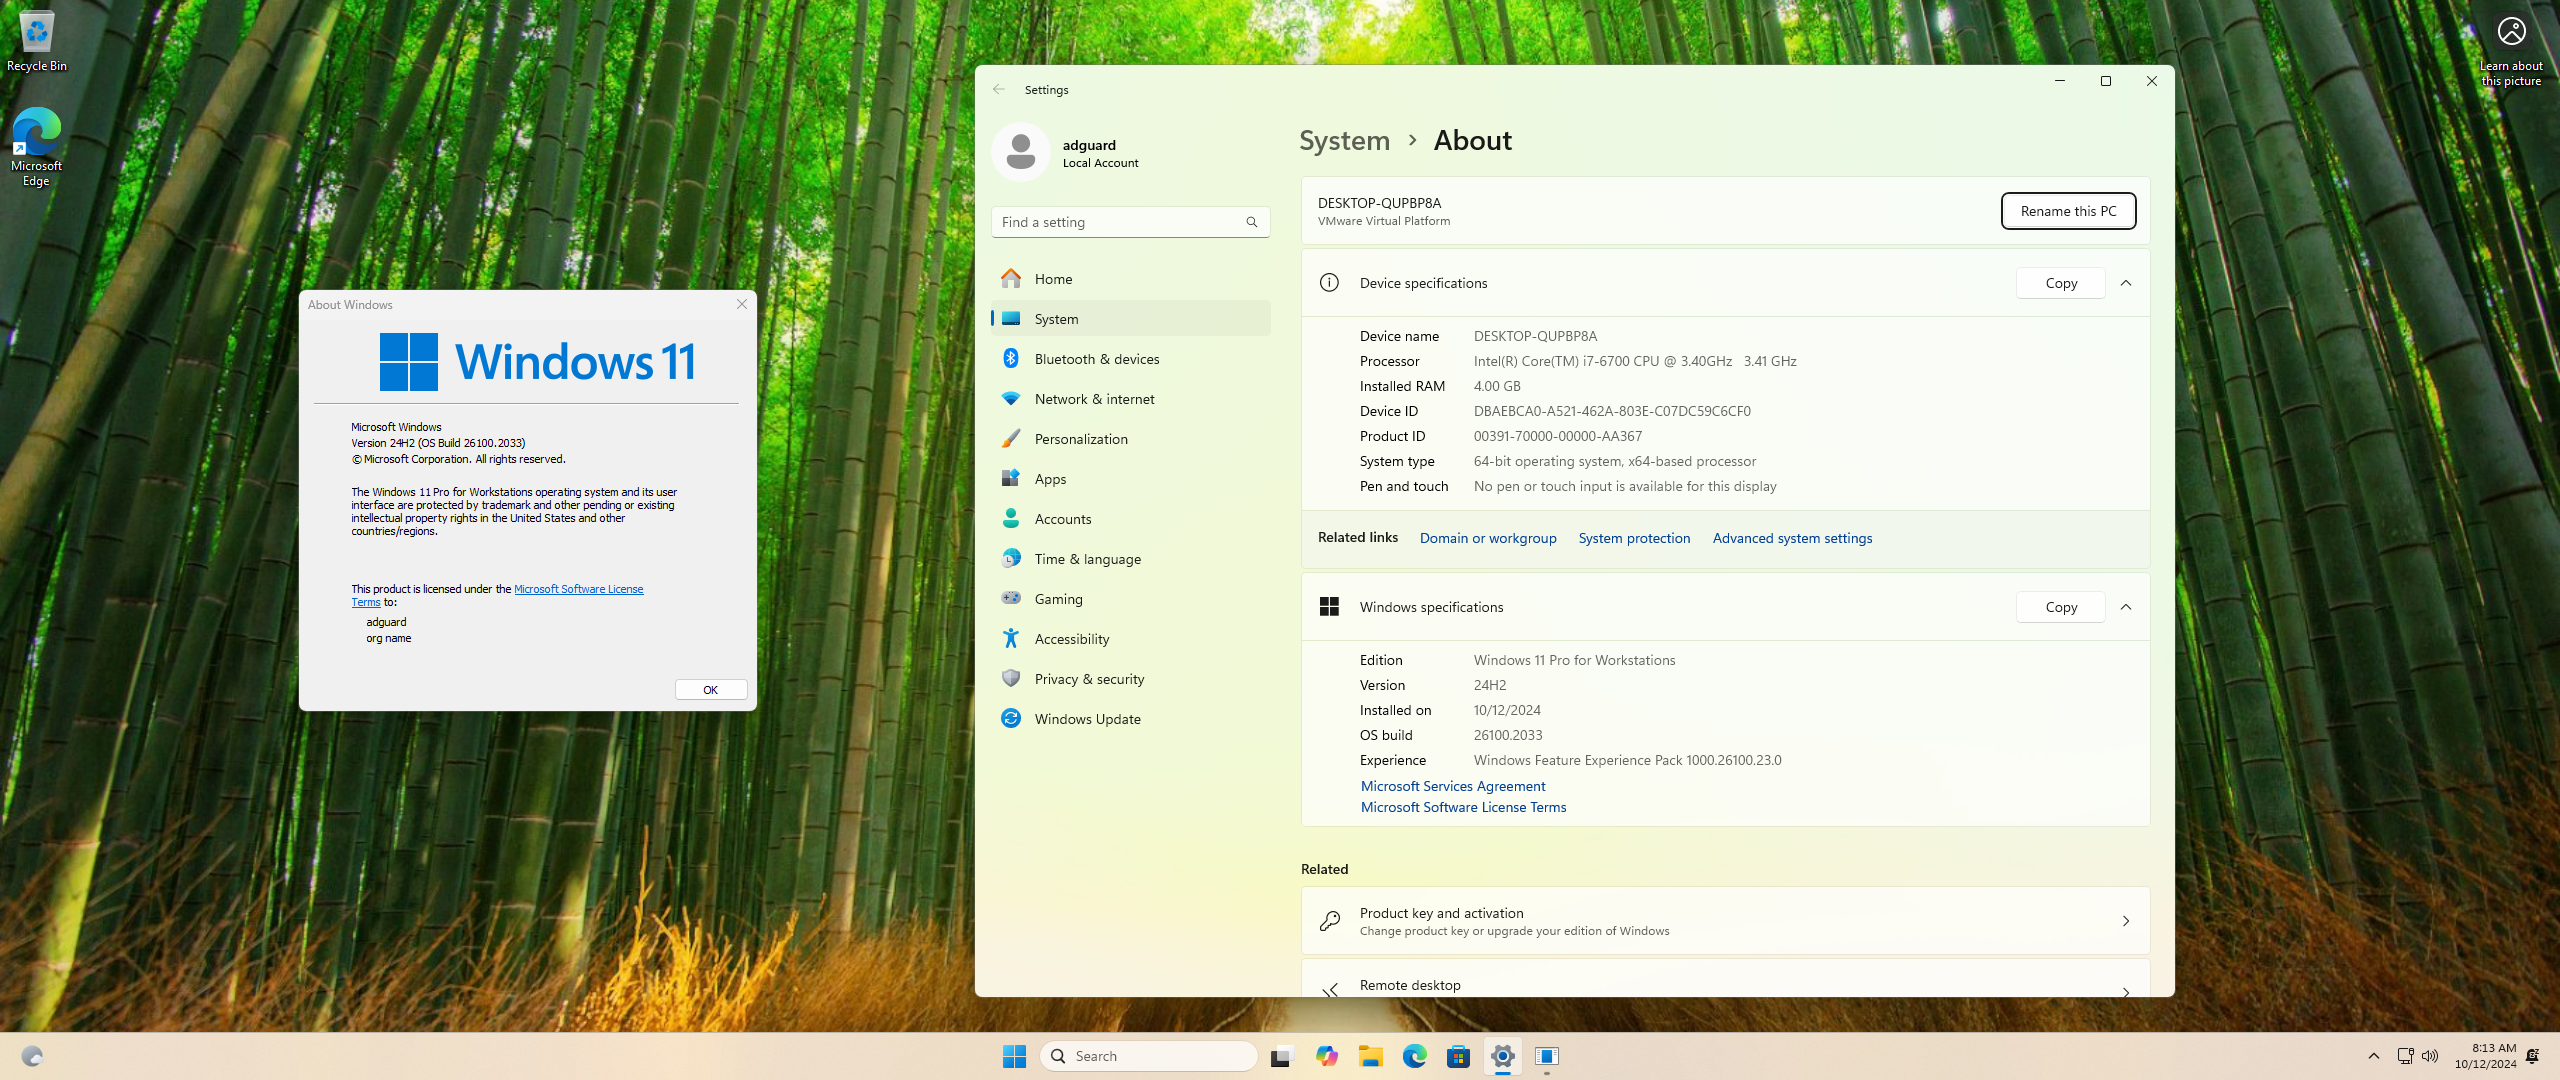The image size is (2560, 1080).
Task: Click the Settings gear on the taskbar
Action: click(1502, 1056)
